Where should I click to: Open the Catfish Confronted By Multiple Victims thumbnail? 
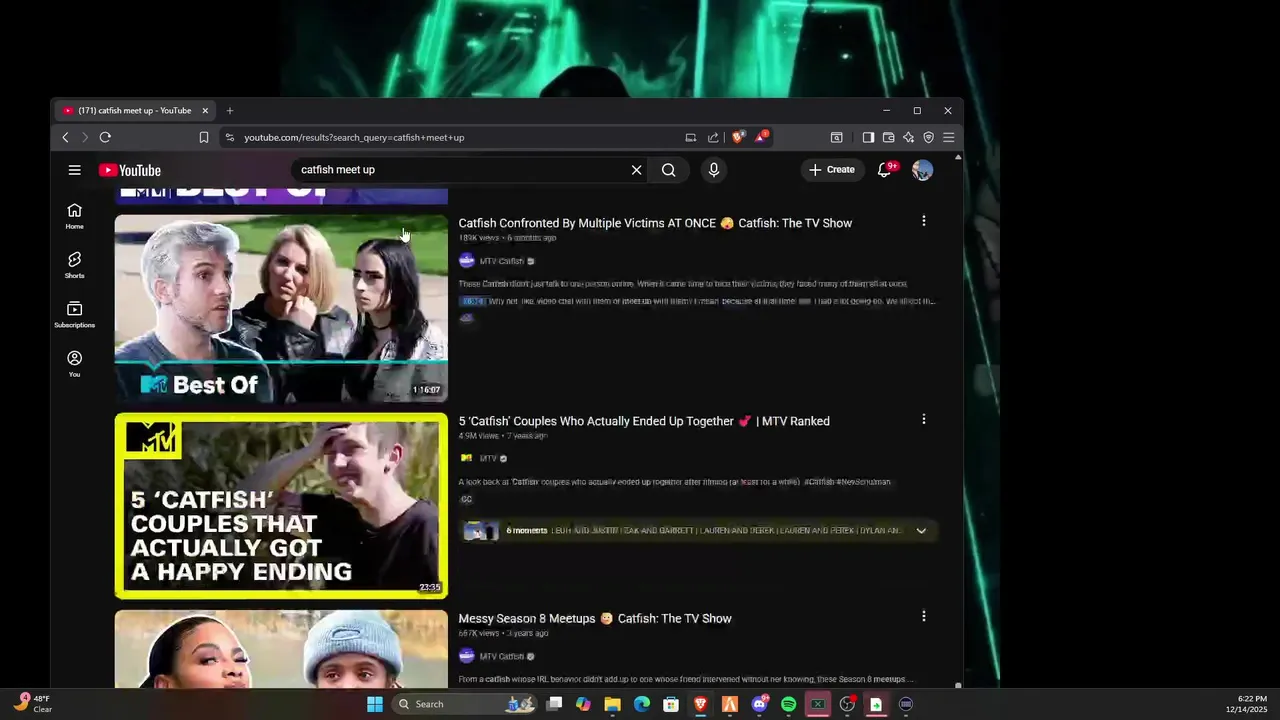tap(281, 308)
